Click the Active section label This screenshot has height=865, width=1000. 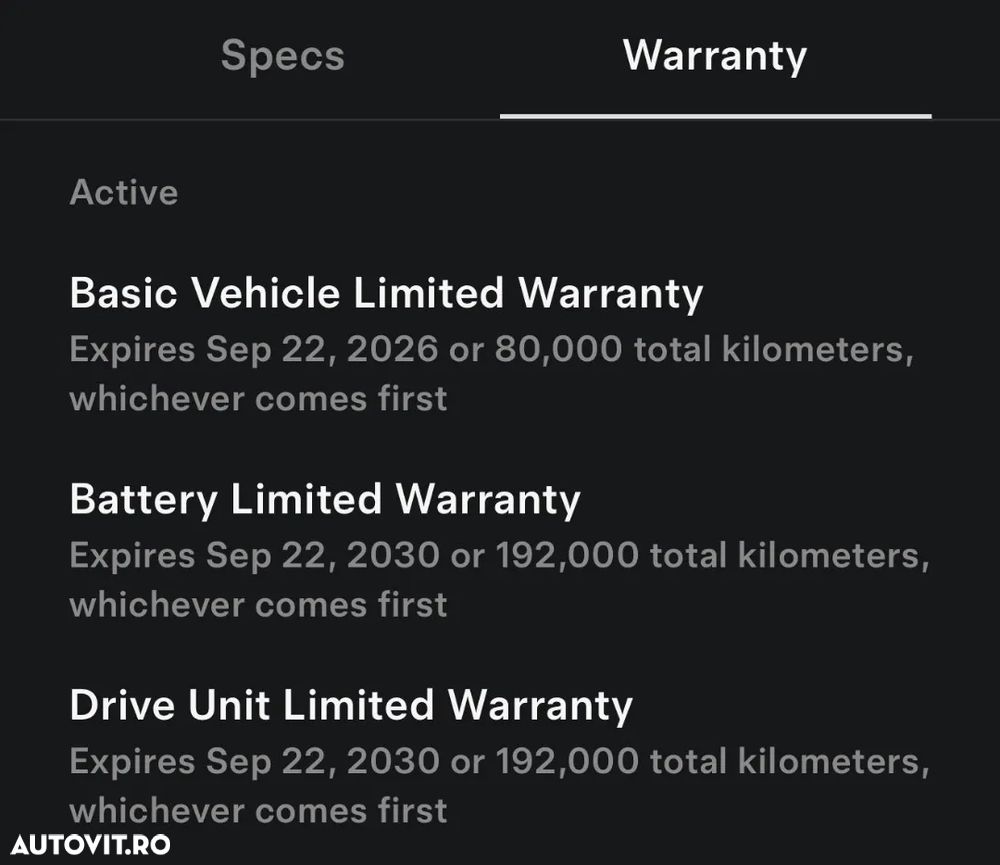click(x=124, y=192)
